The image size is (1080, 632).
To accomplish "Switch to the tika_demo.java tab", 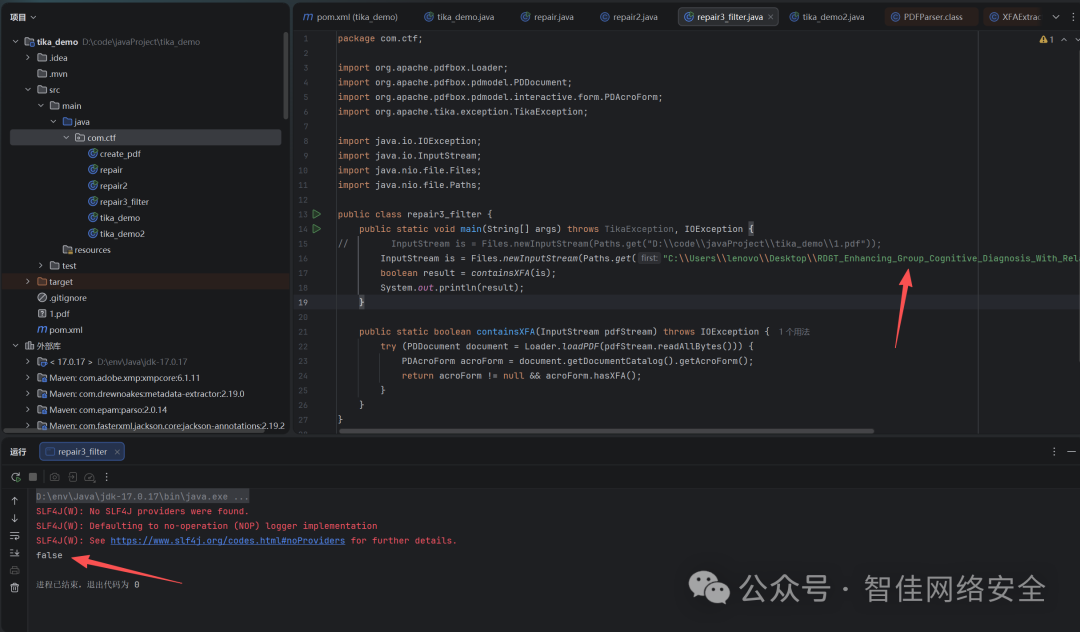I will point(459,17).
